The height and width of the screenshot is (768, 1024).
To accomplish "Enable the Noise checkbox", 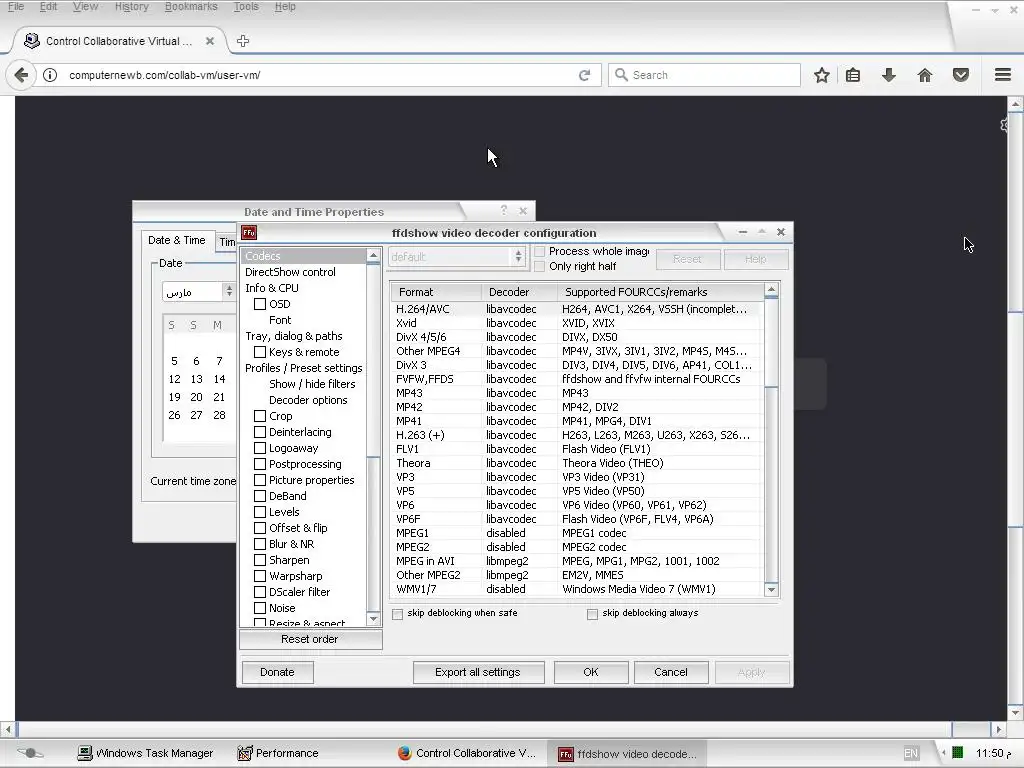I will pyautogui.click(x=260, y=608).
